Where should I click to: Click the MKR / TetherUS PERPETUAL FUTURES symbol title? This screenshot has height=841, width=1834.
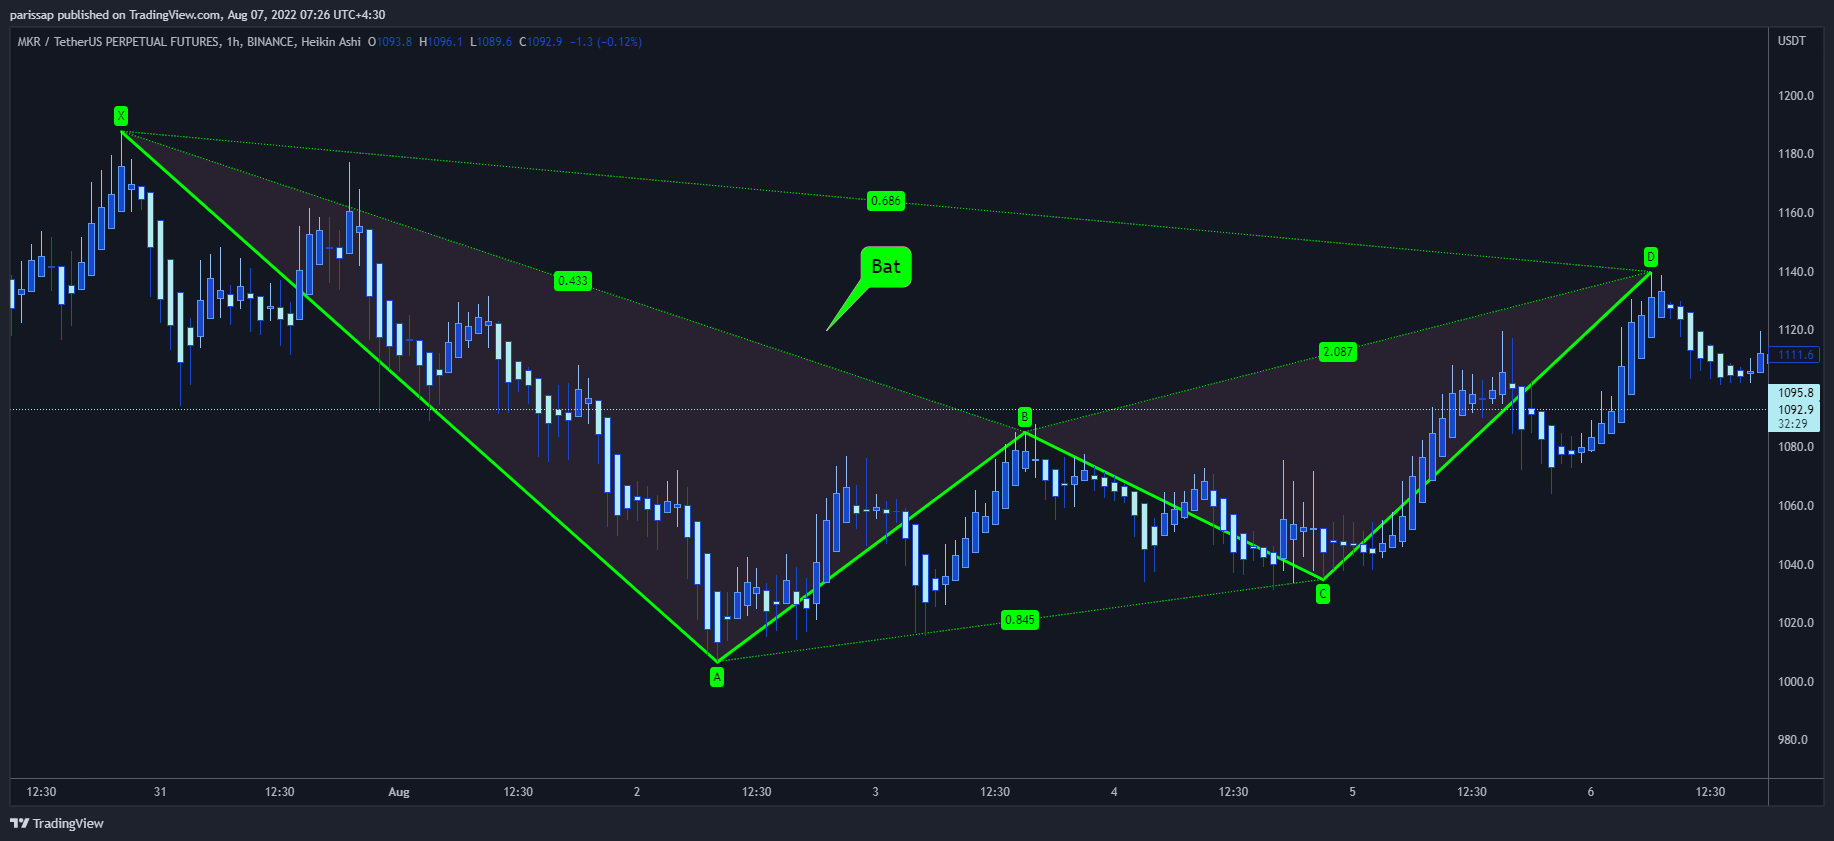[x=118, y=42]
